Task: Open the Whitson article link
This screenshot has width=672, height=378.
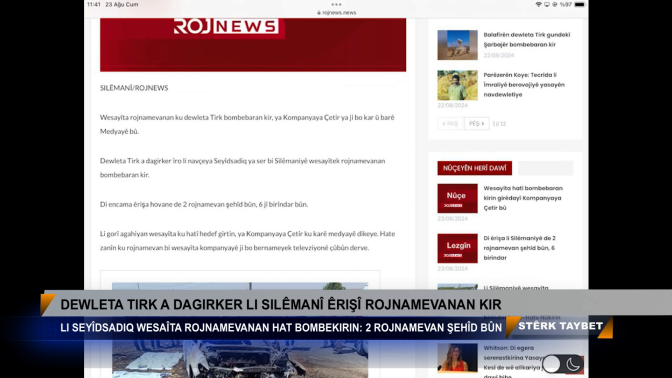Action: [512, 362]
